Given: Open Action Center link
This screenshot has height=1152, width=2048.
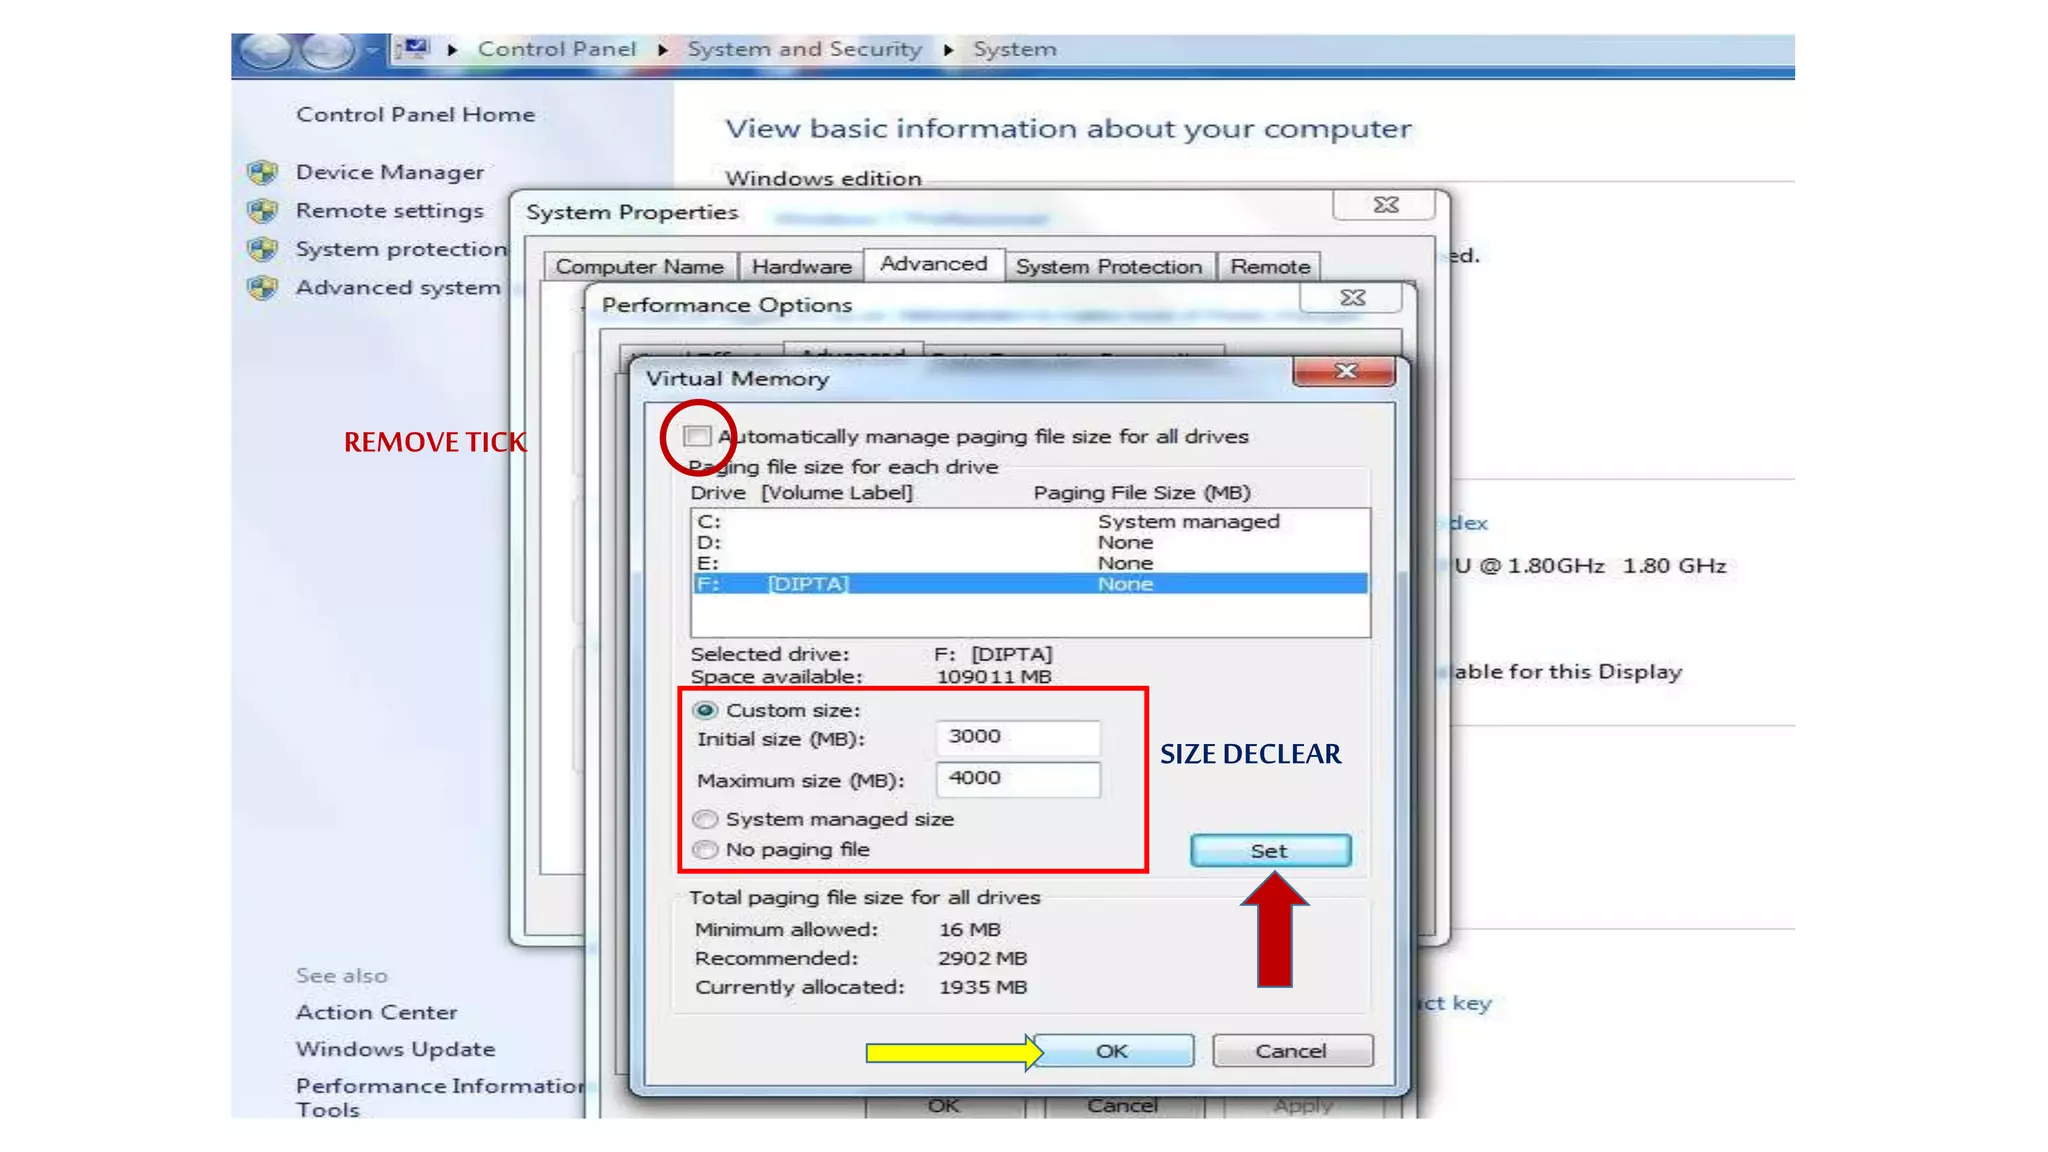Looking at the screenshot, I should 376,1012.
